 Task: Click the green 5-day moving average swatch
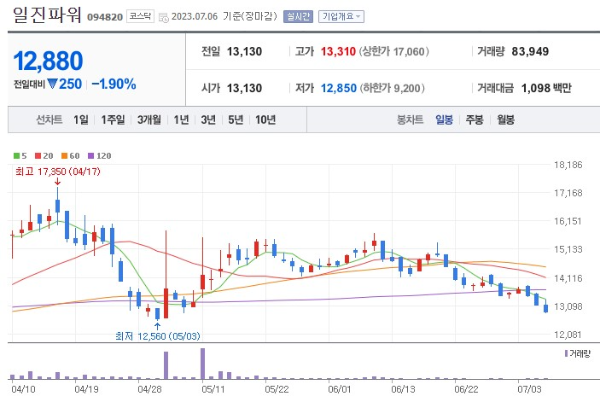tap(16, 156)
